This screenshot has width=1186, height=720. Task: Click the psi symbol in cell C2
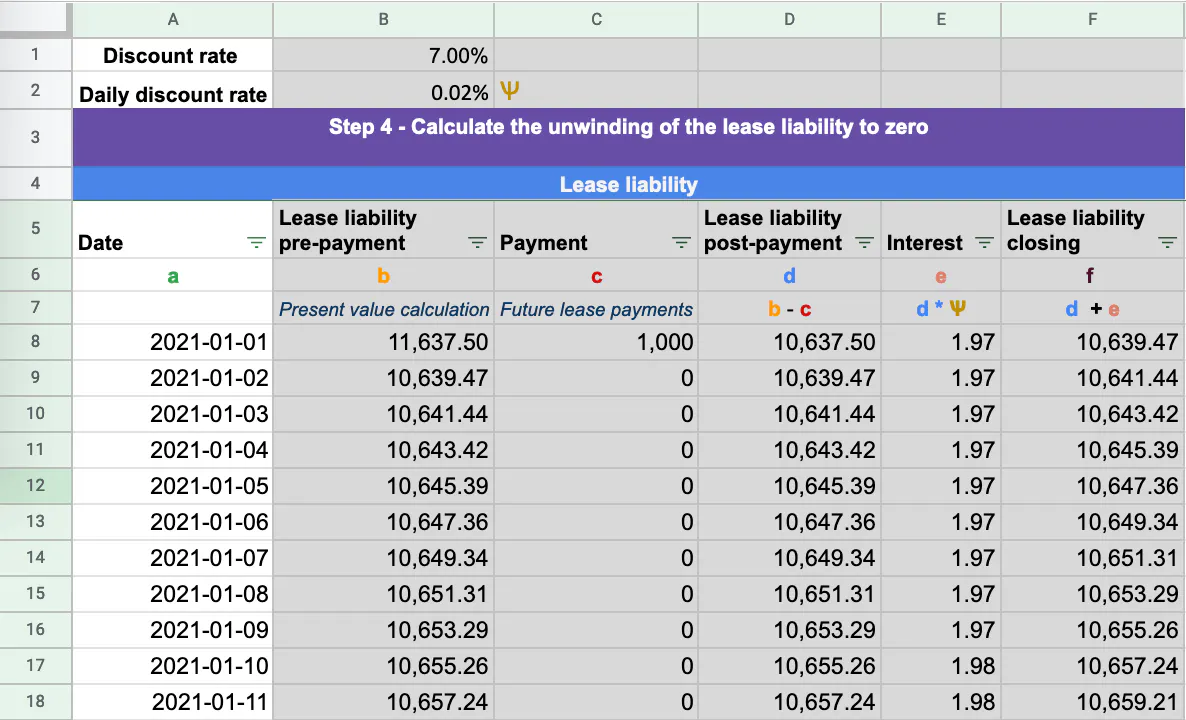pos(510,91)
